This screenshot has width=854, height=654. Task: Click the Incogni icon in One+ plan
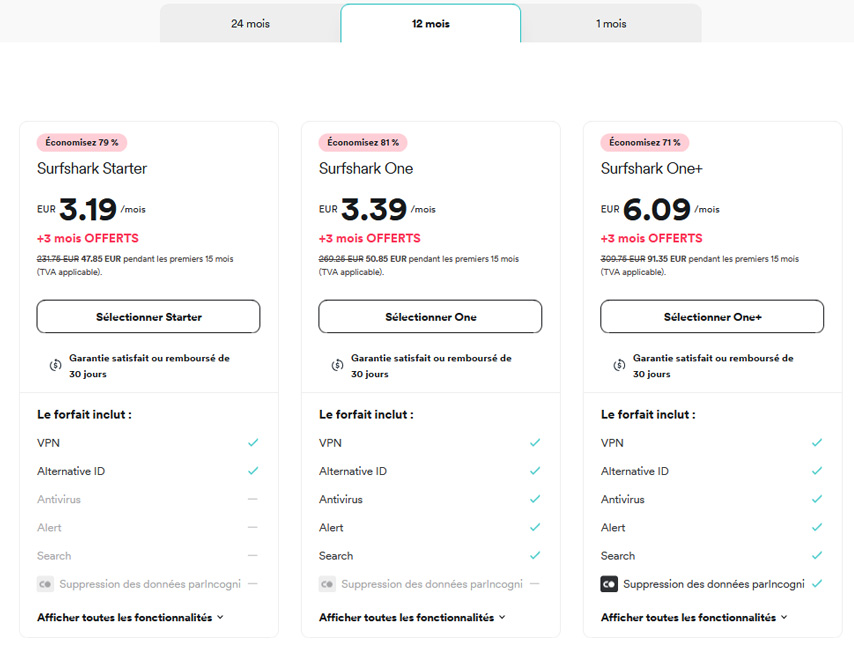tap(609, 584)
